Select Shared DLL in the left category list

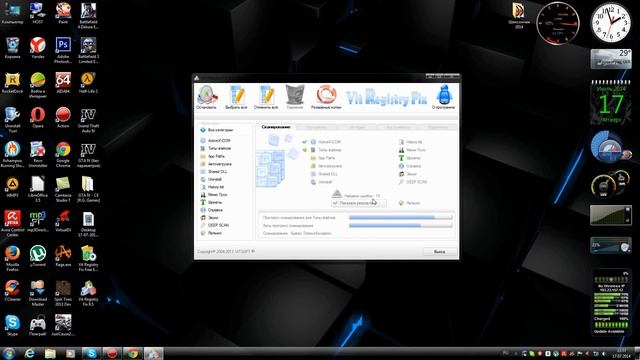click(x=213, y=171)
